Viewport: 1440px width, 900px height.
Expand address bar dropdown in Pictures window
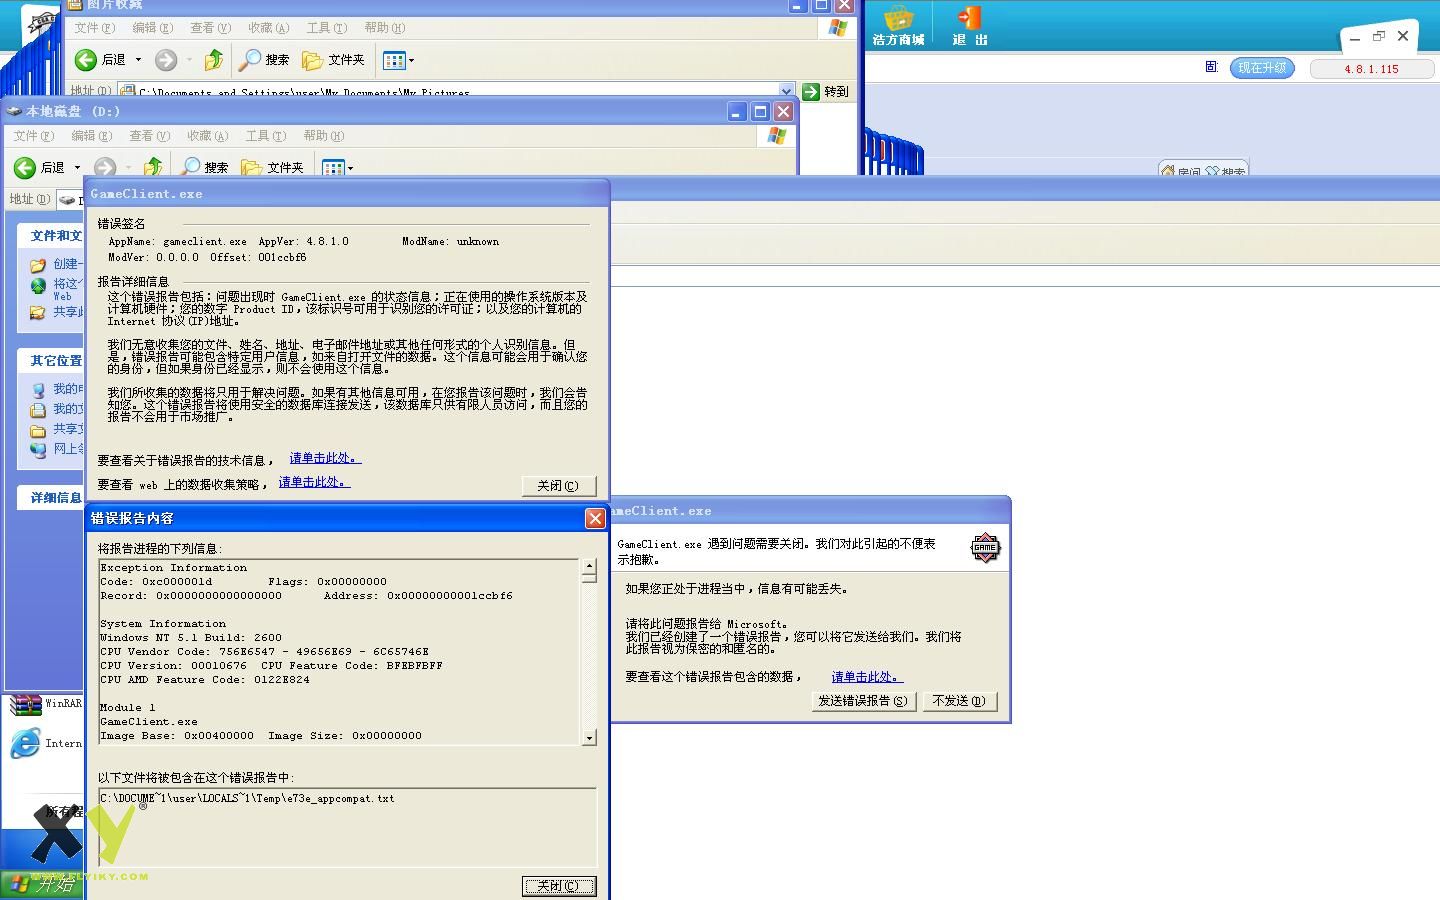786,91
